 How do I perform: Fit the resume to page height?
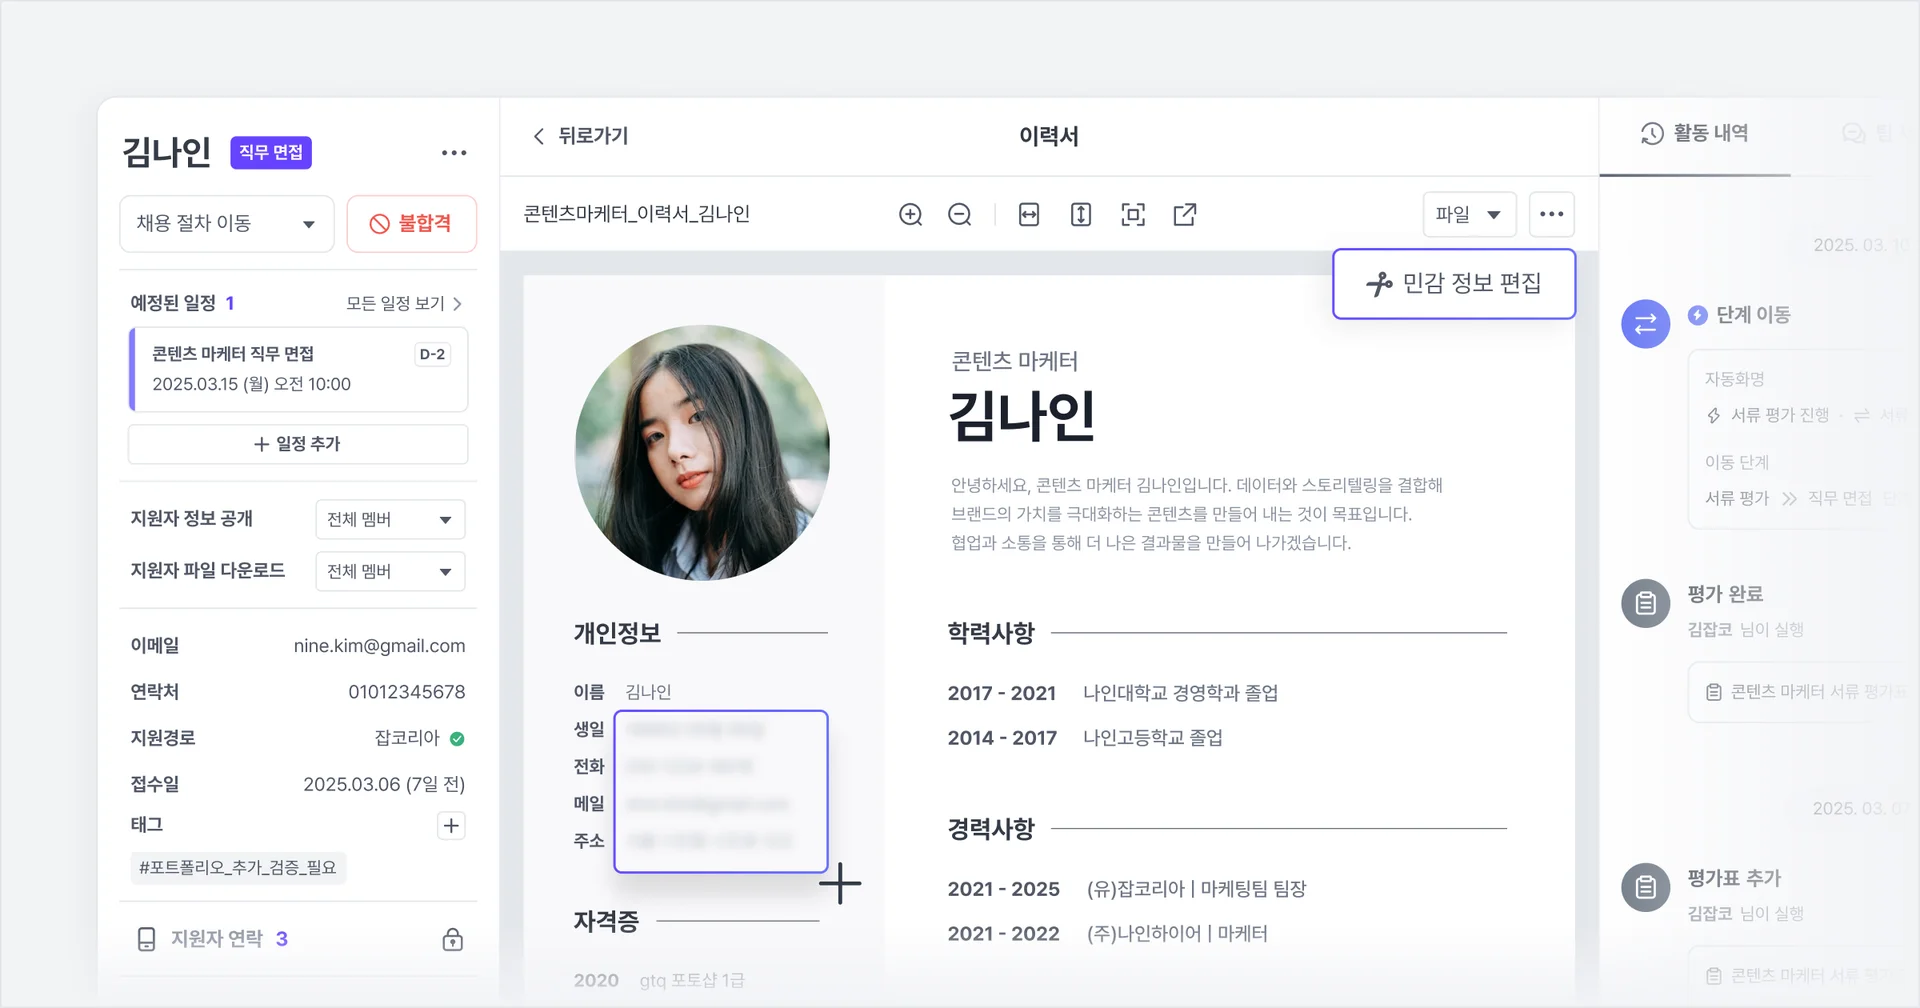[1081, 214]
